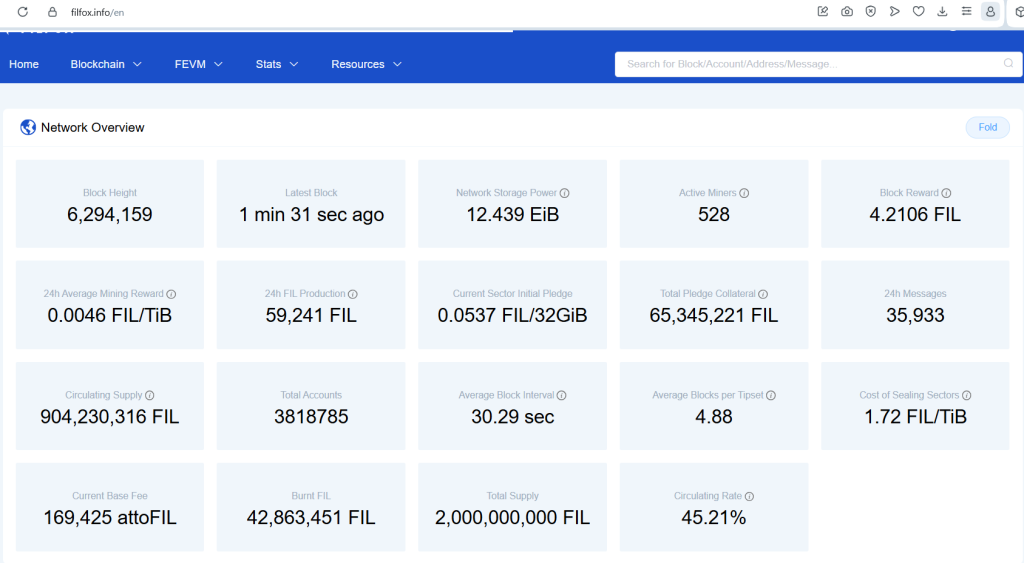Click info icon next to Average Blocks per Tipset
The image size is (1024, 563).
(771, 396)
